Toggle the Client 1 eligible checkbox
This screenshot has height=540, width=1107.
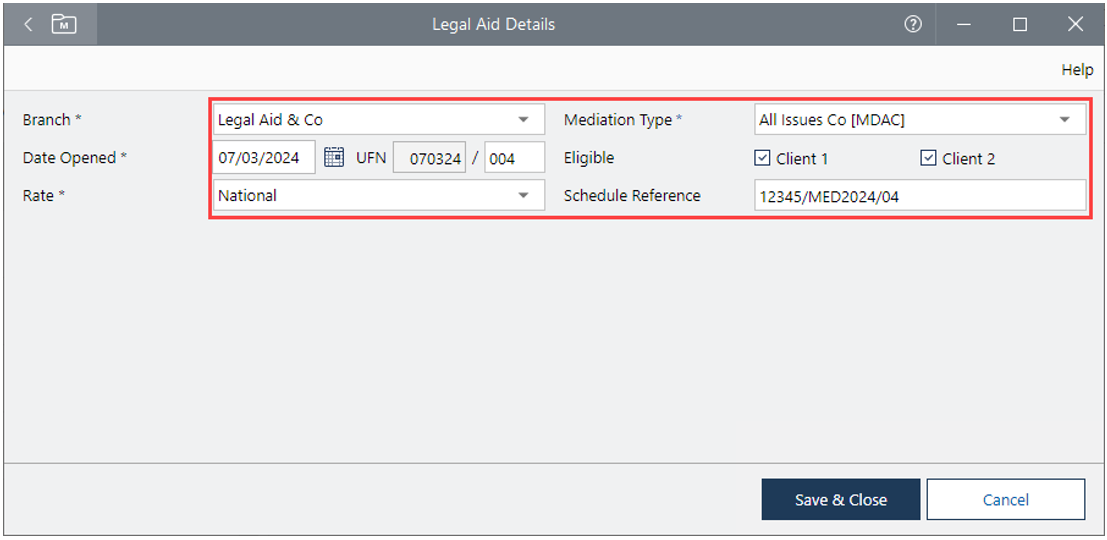point(762,158)
